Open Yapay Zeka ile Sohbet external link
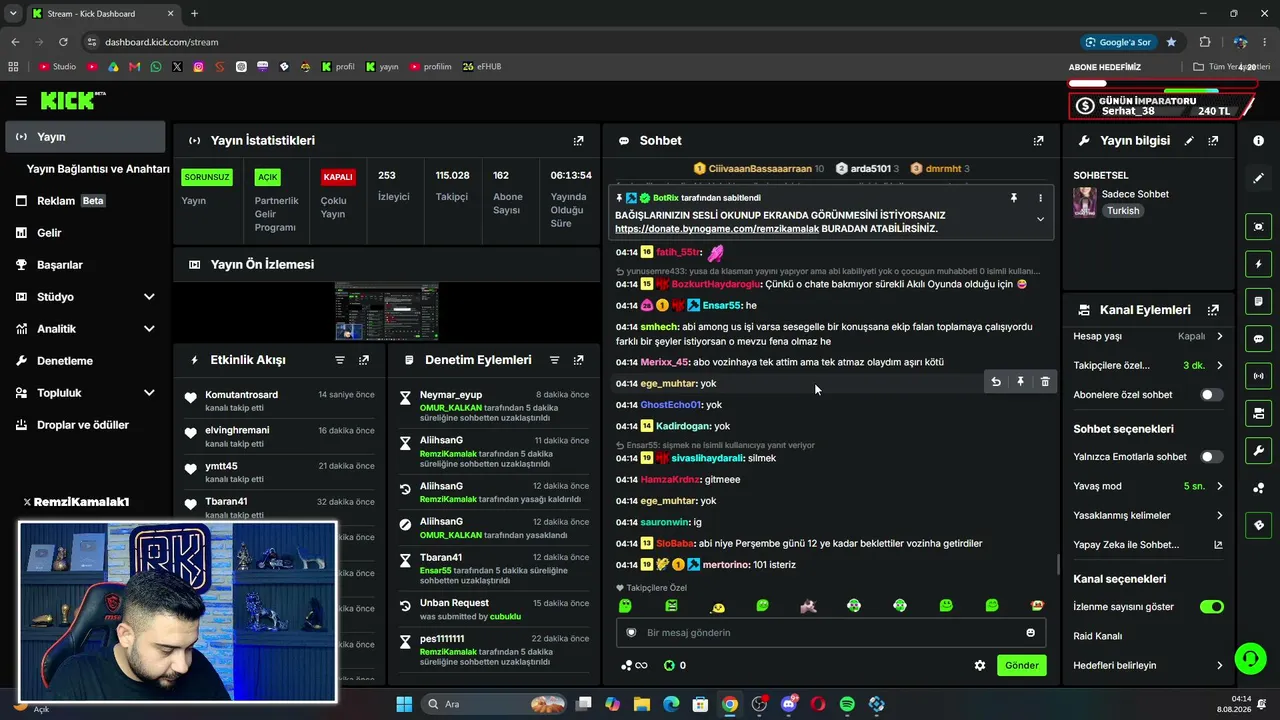The width and height of the screenshot is (1280, 720). click(1218, 545)
